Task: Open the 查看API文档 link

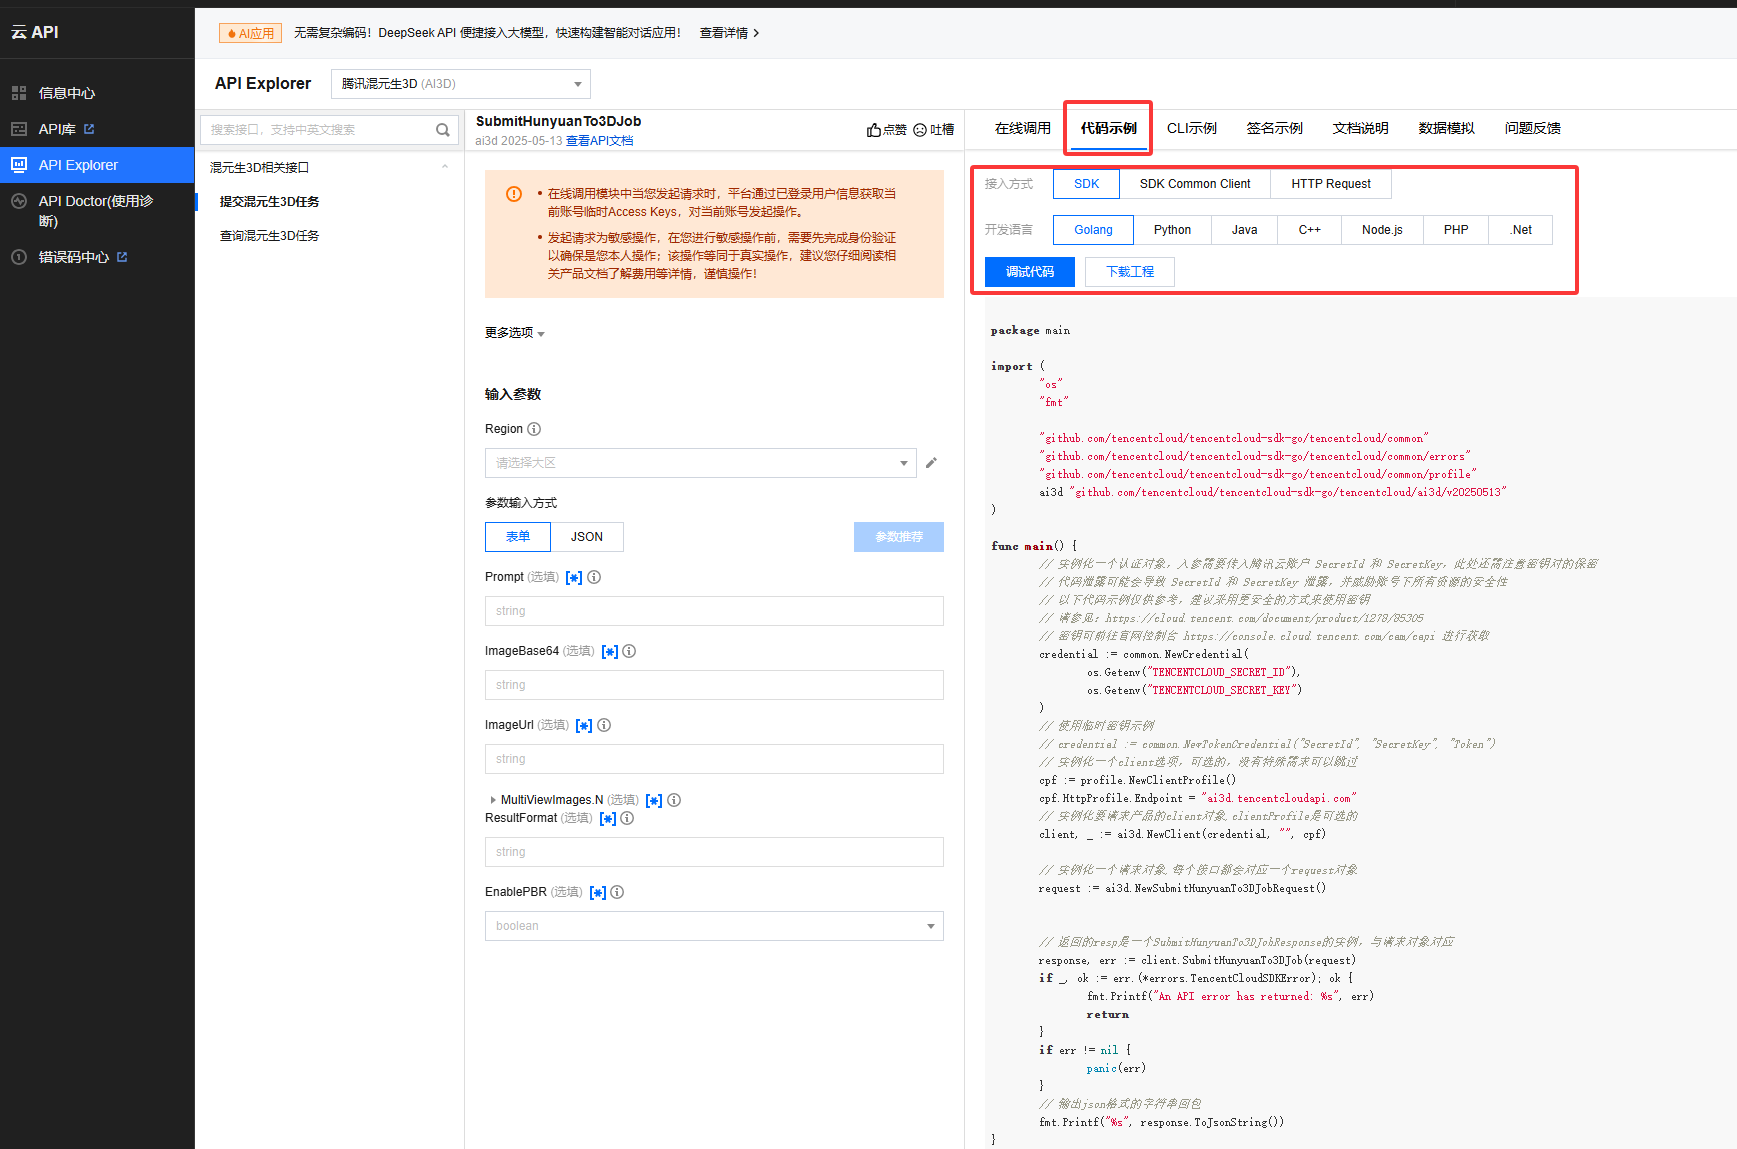Action: (x=600, y=141)
